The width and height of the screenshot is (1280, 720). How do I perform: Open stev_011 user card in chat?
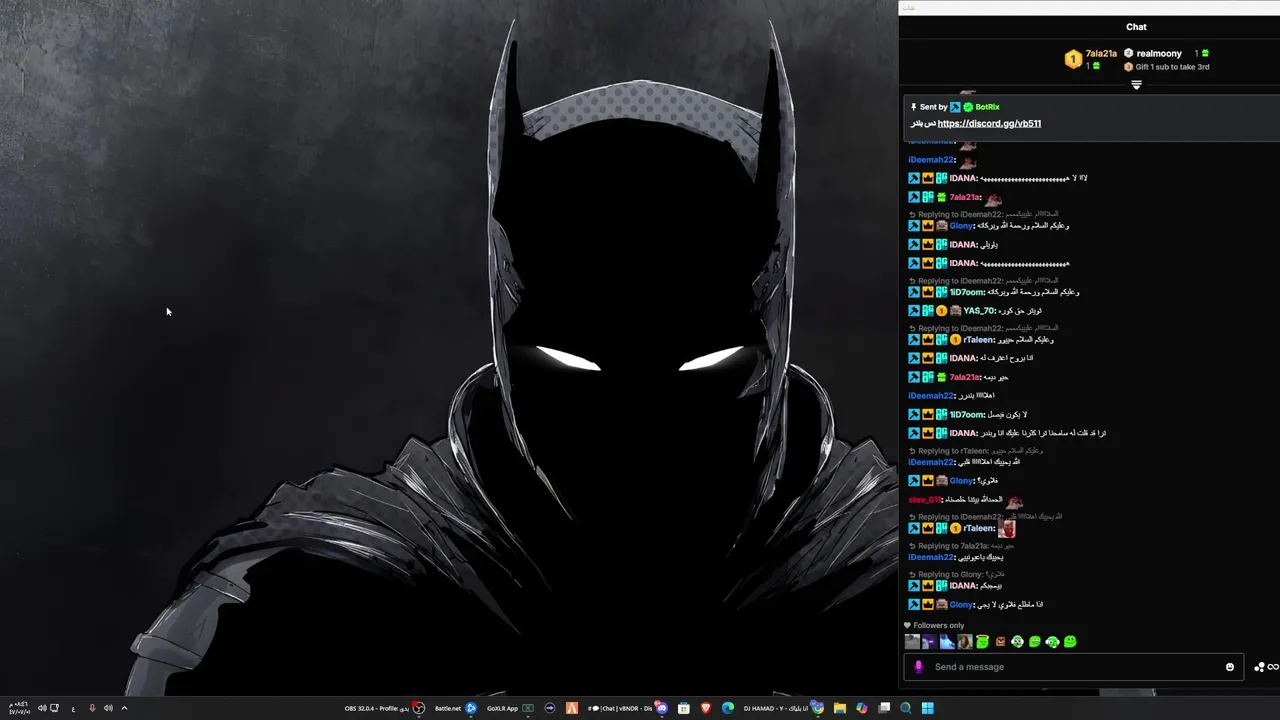(925, 500)
